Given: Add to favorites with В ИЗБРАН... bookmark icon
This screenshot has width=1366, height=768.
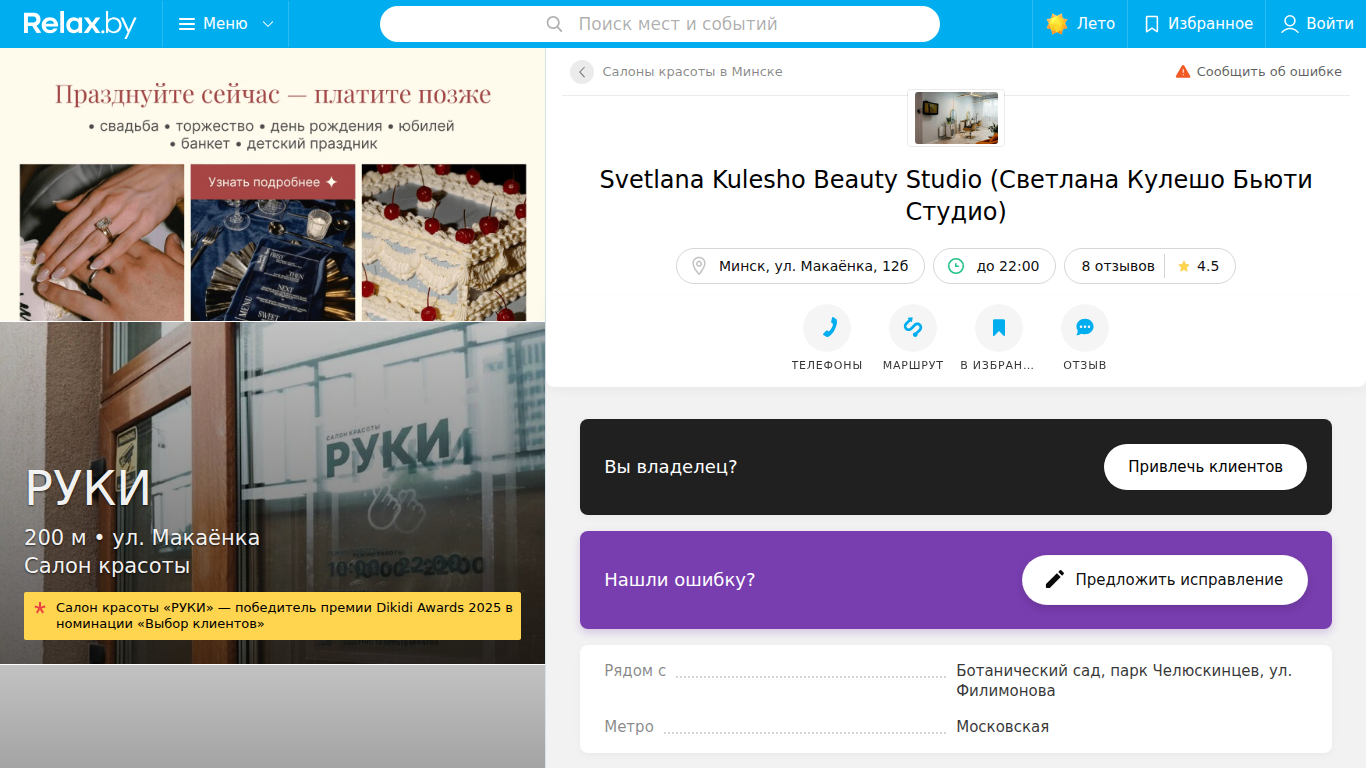Looking at the screenshot, I should coord(999,328).
